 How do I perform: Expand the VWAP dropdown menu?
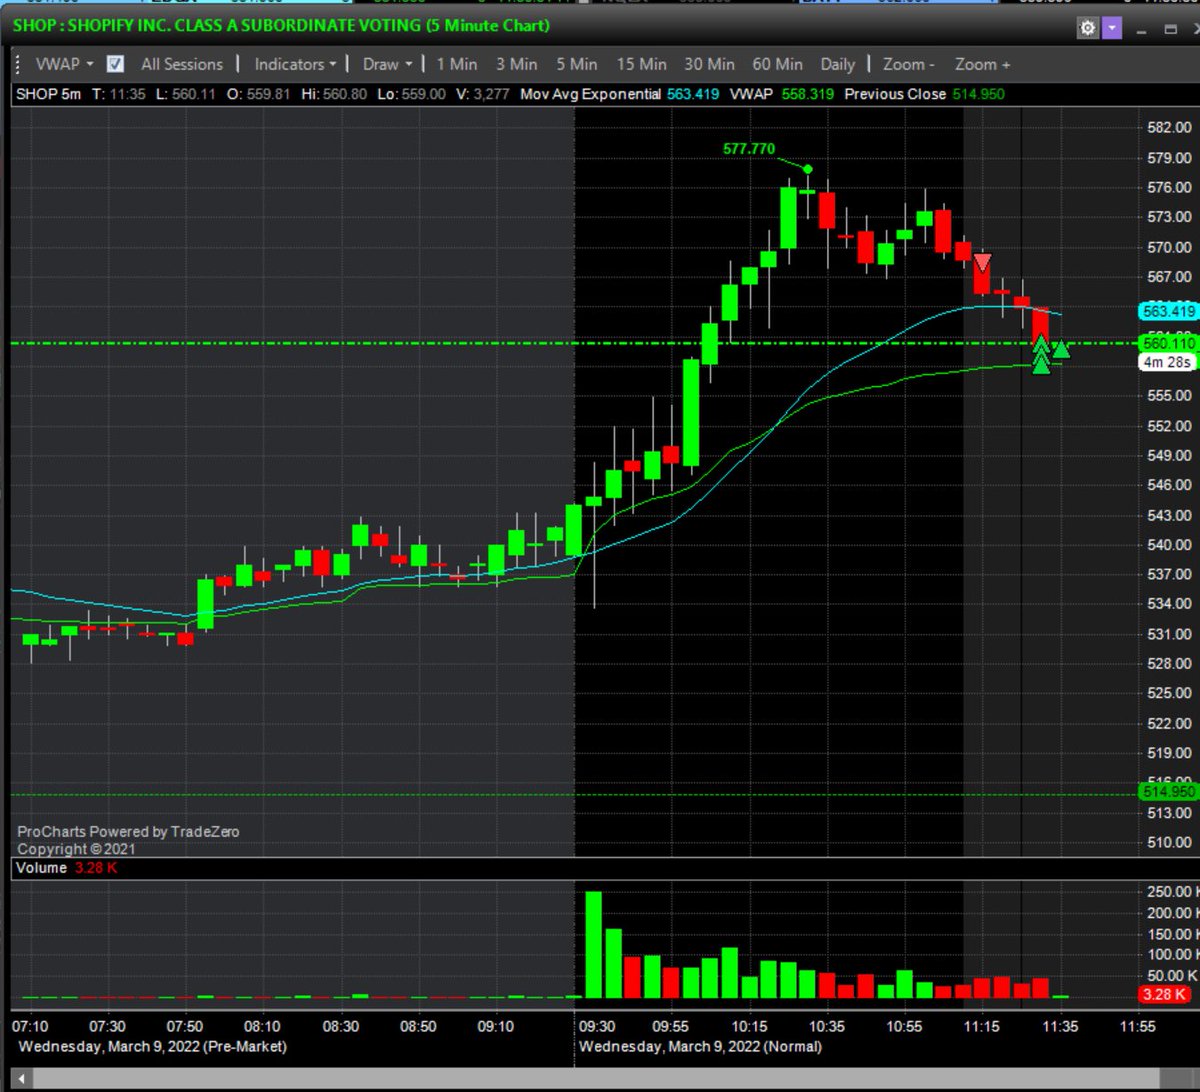click(65, 64)
